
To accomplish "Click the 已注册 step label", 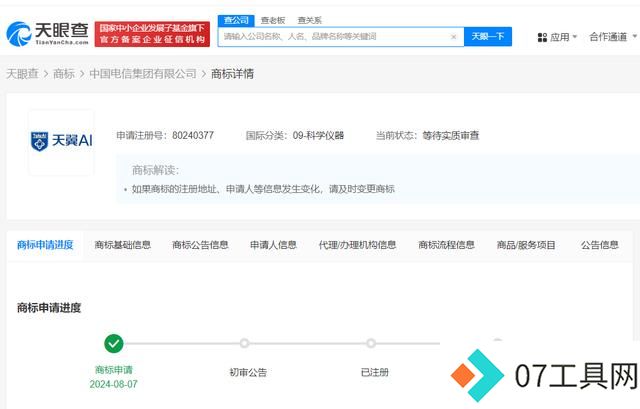I will pos(375,372).
